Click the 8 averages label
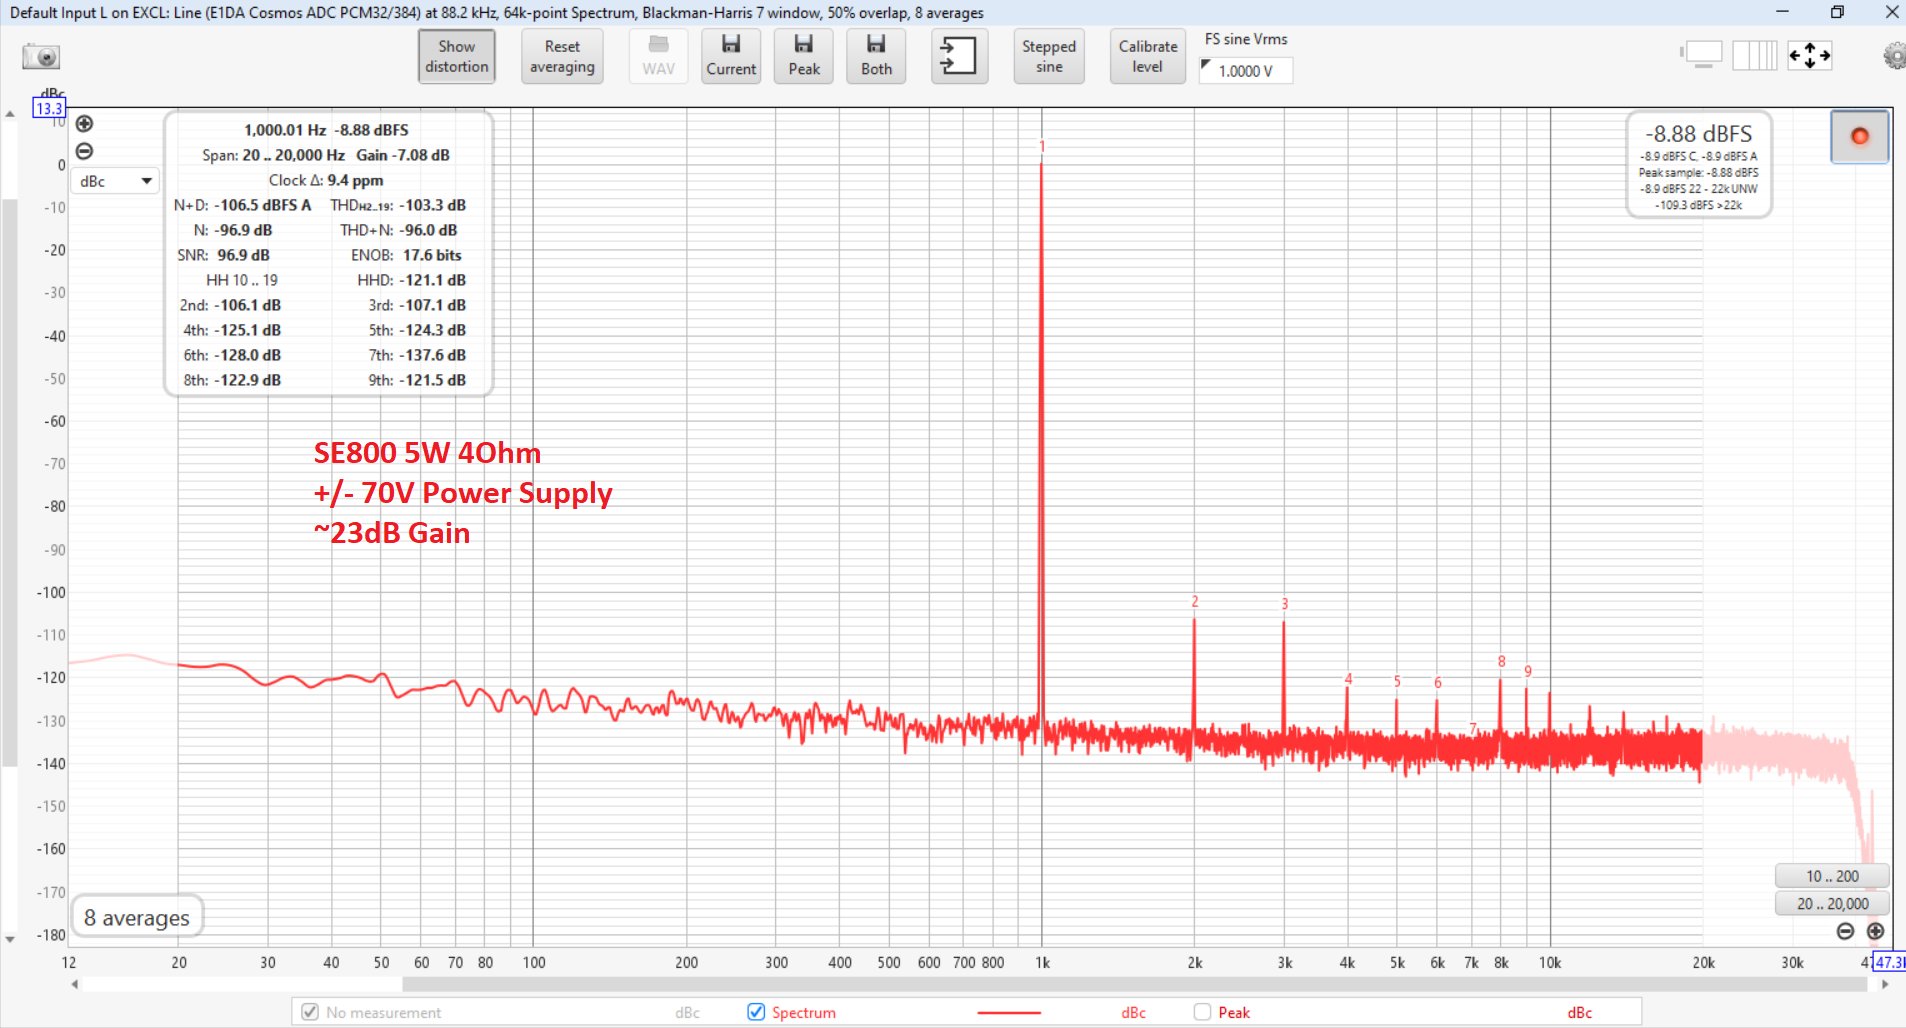 click(137, 917)
